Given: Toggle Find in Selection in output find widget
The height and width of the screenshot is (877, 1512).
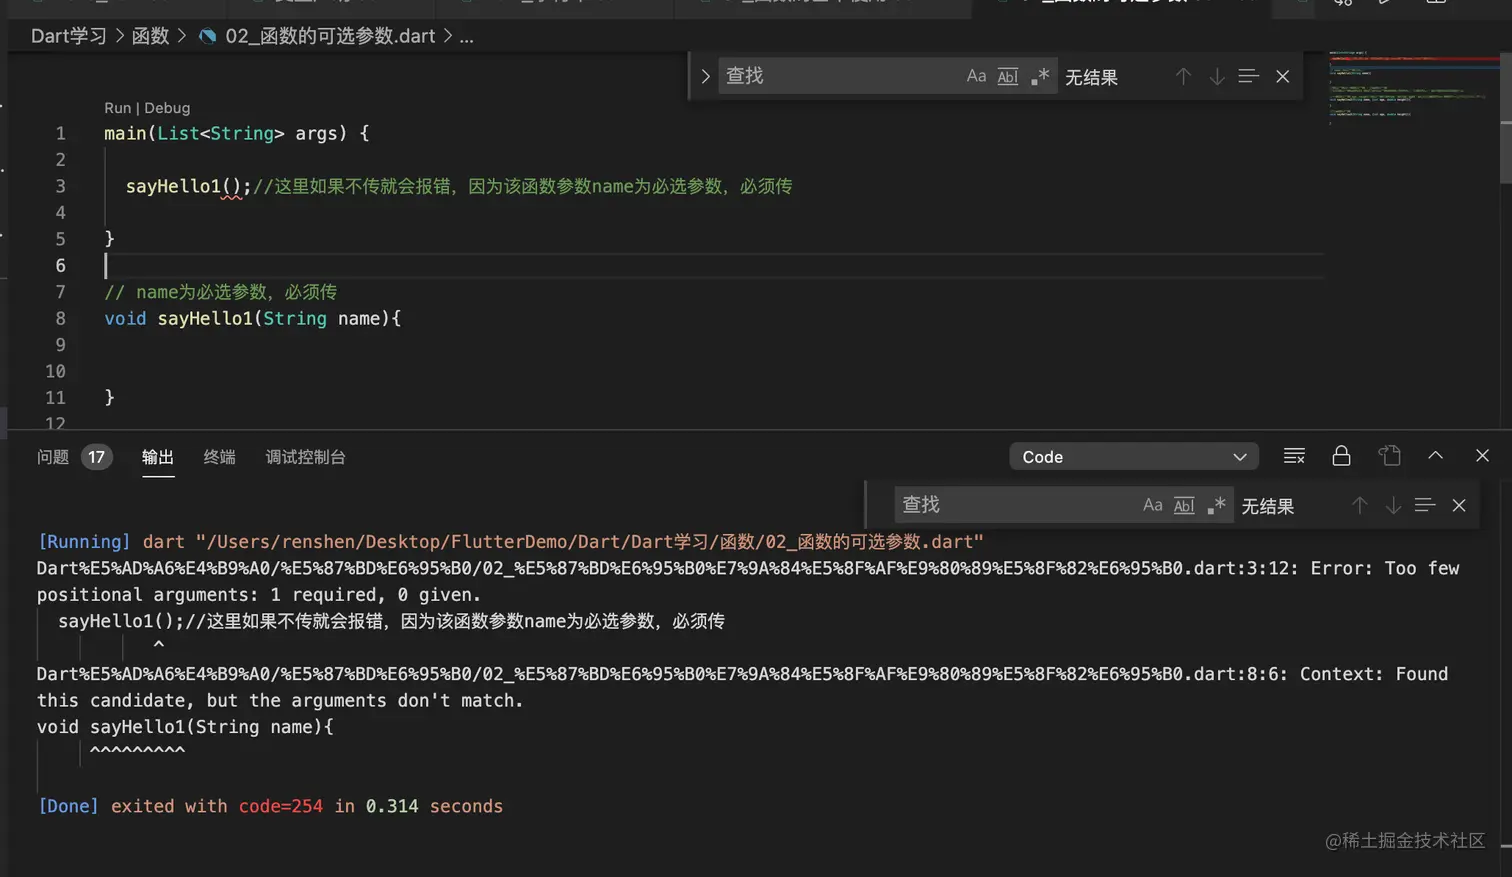Looking at the screenshot, I should point(1425,505).
